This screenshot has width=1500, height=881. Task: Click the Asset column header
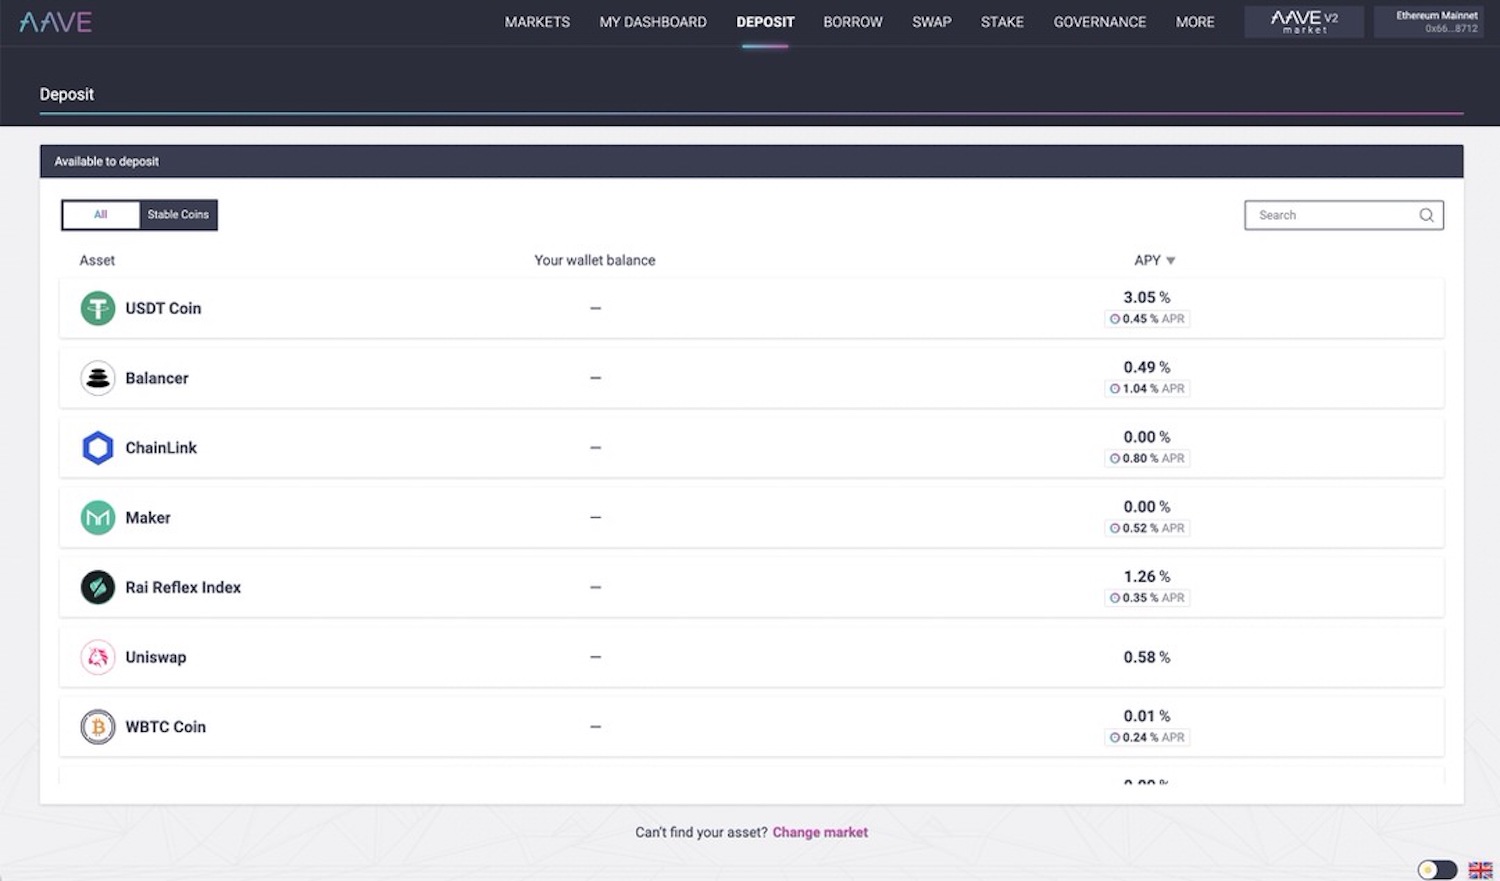point(97,260)
